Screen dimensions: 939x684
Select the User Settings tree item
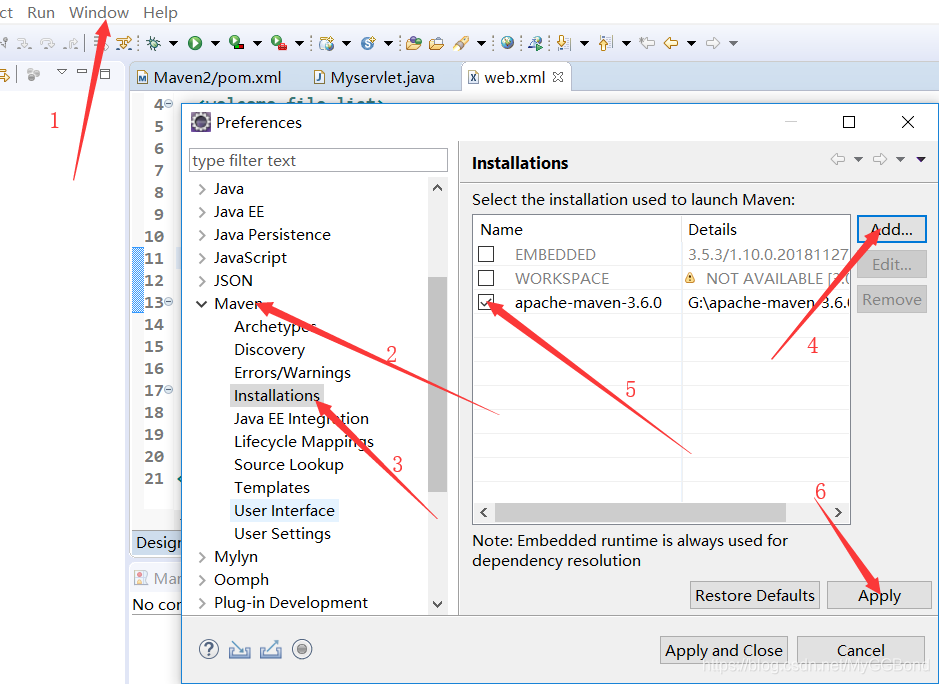[x=282, y=534]
